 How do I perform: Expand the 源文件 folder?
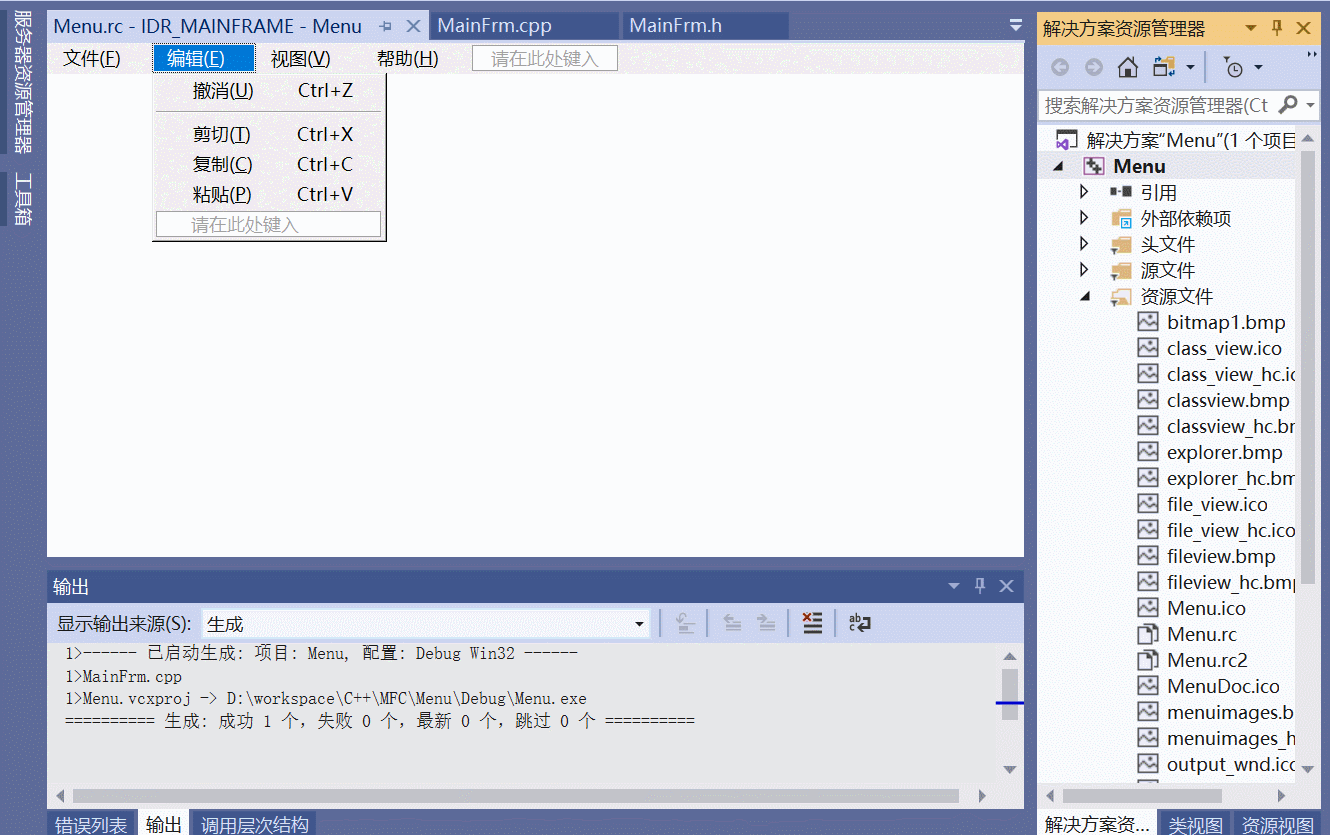[x=1085, y=270]
